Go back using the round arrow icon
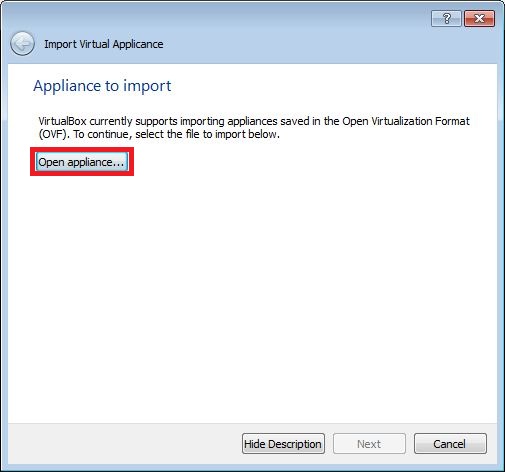The height and width of the screenshot is (472, 505). pos(22,44)
